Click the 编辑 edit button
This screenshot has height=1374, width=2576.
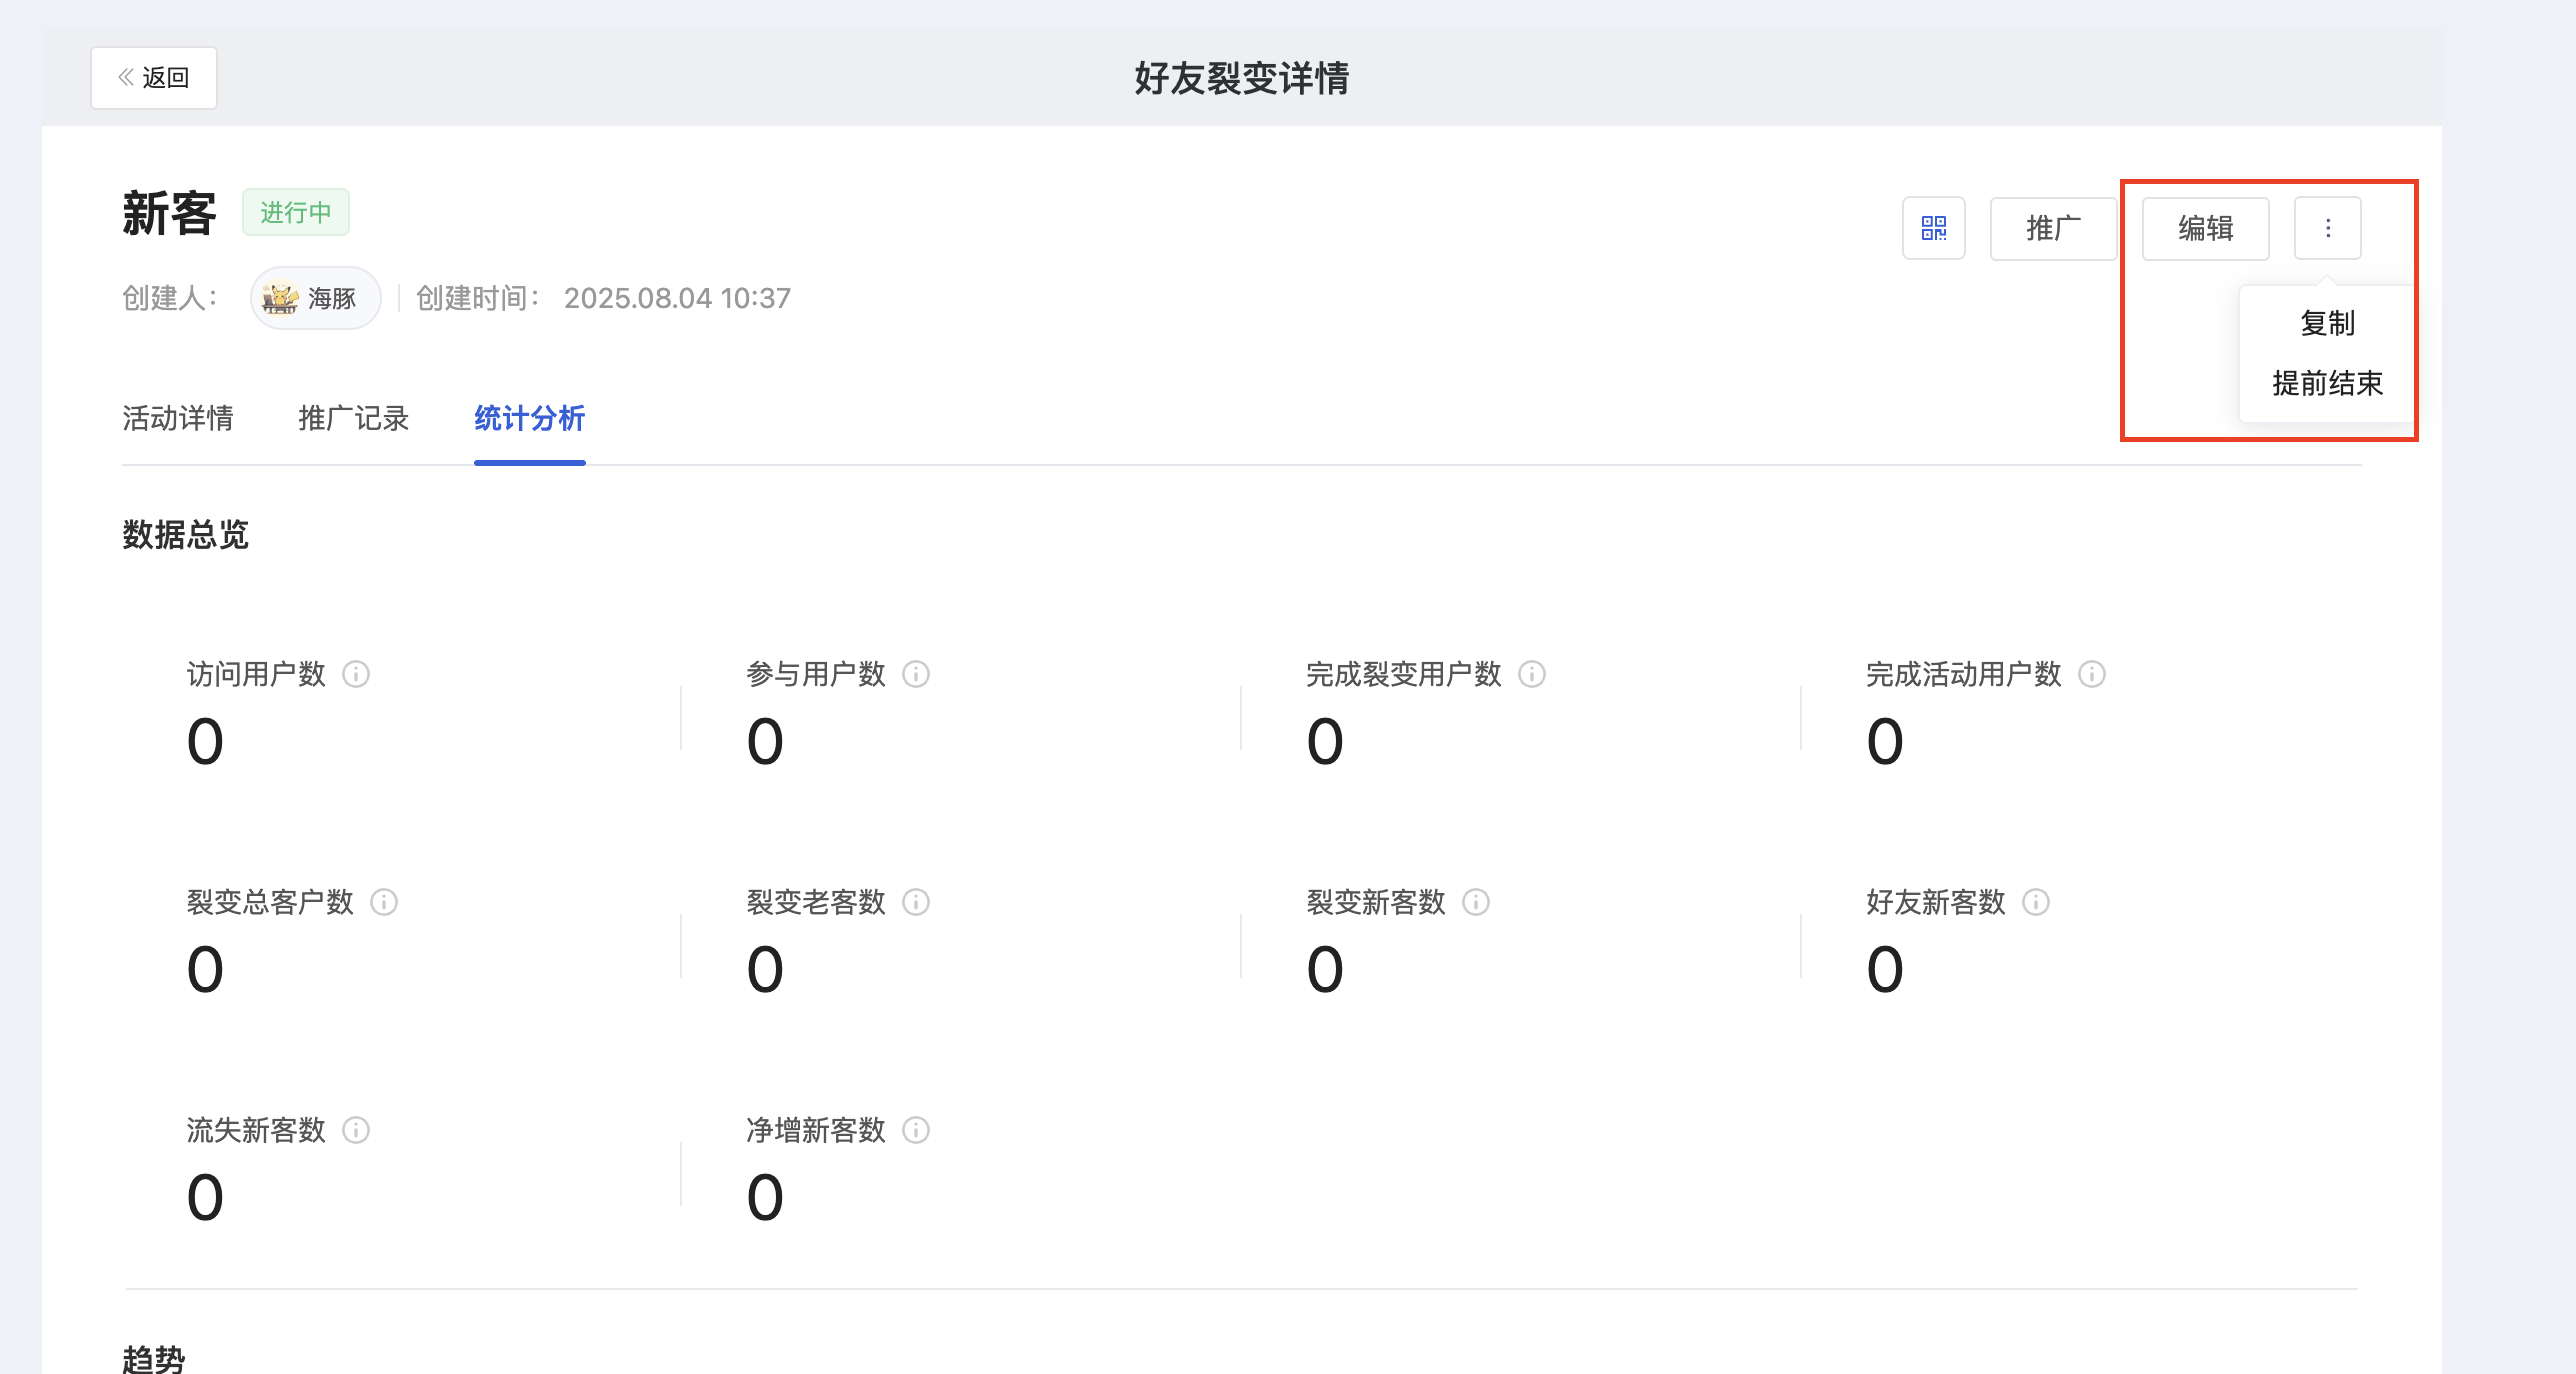pyautogui.click(x=2205, y=228)
